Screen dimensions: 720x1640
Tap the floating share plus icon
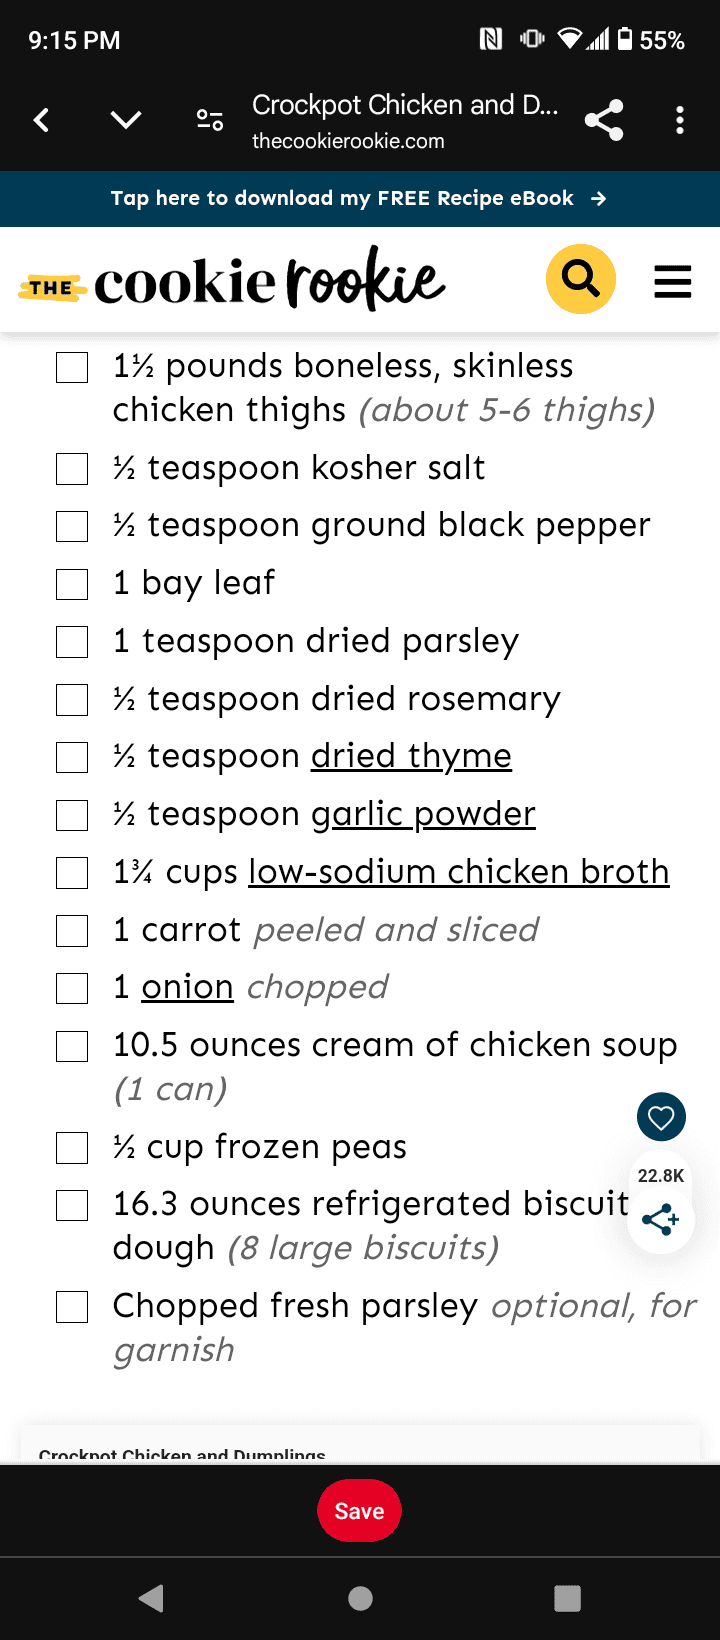coord(660,1220)
